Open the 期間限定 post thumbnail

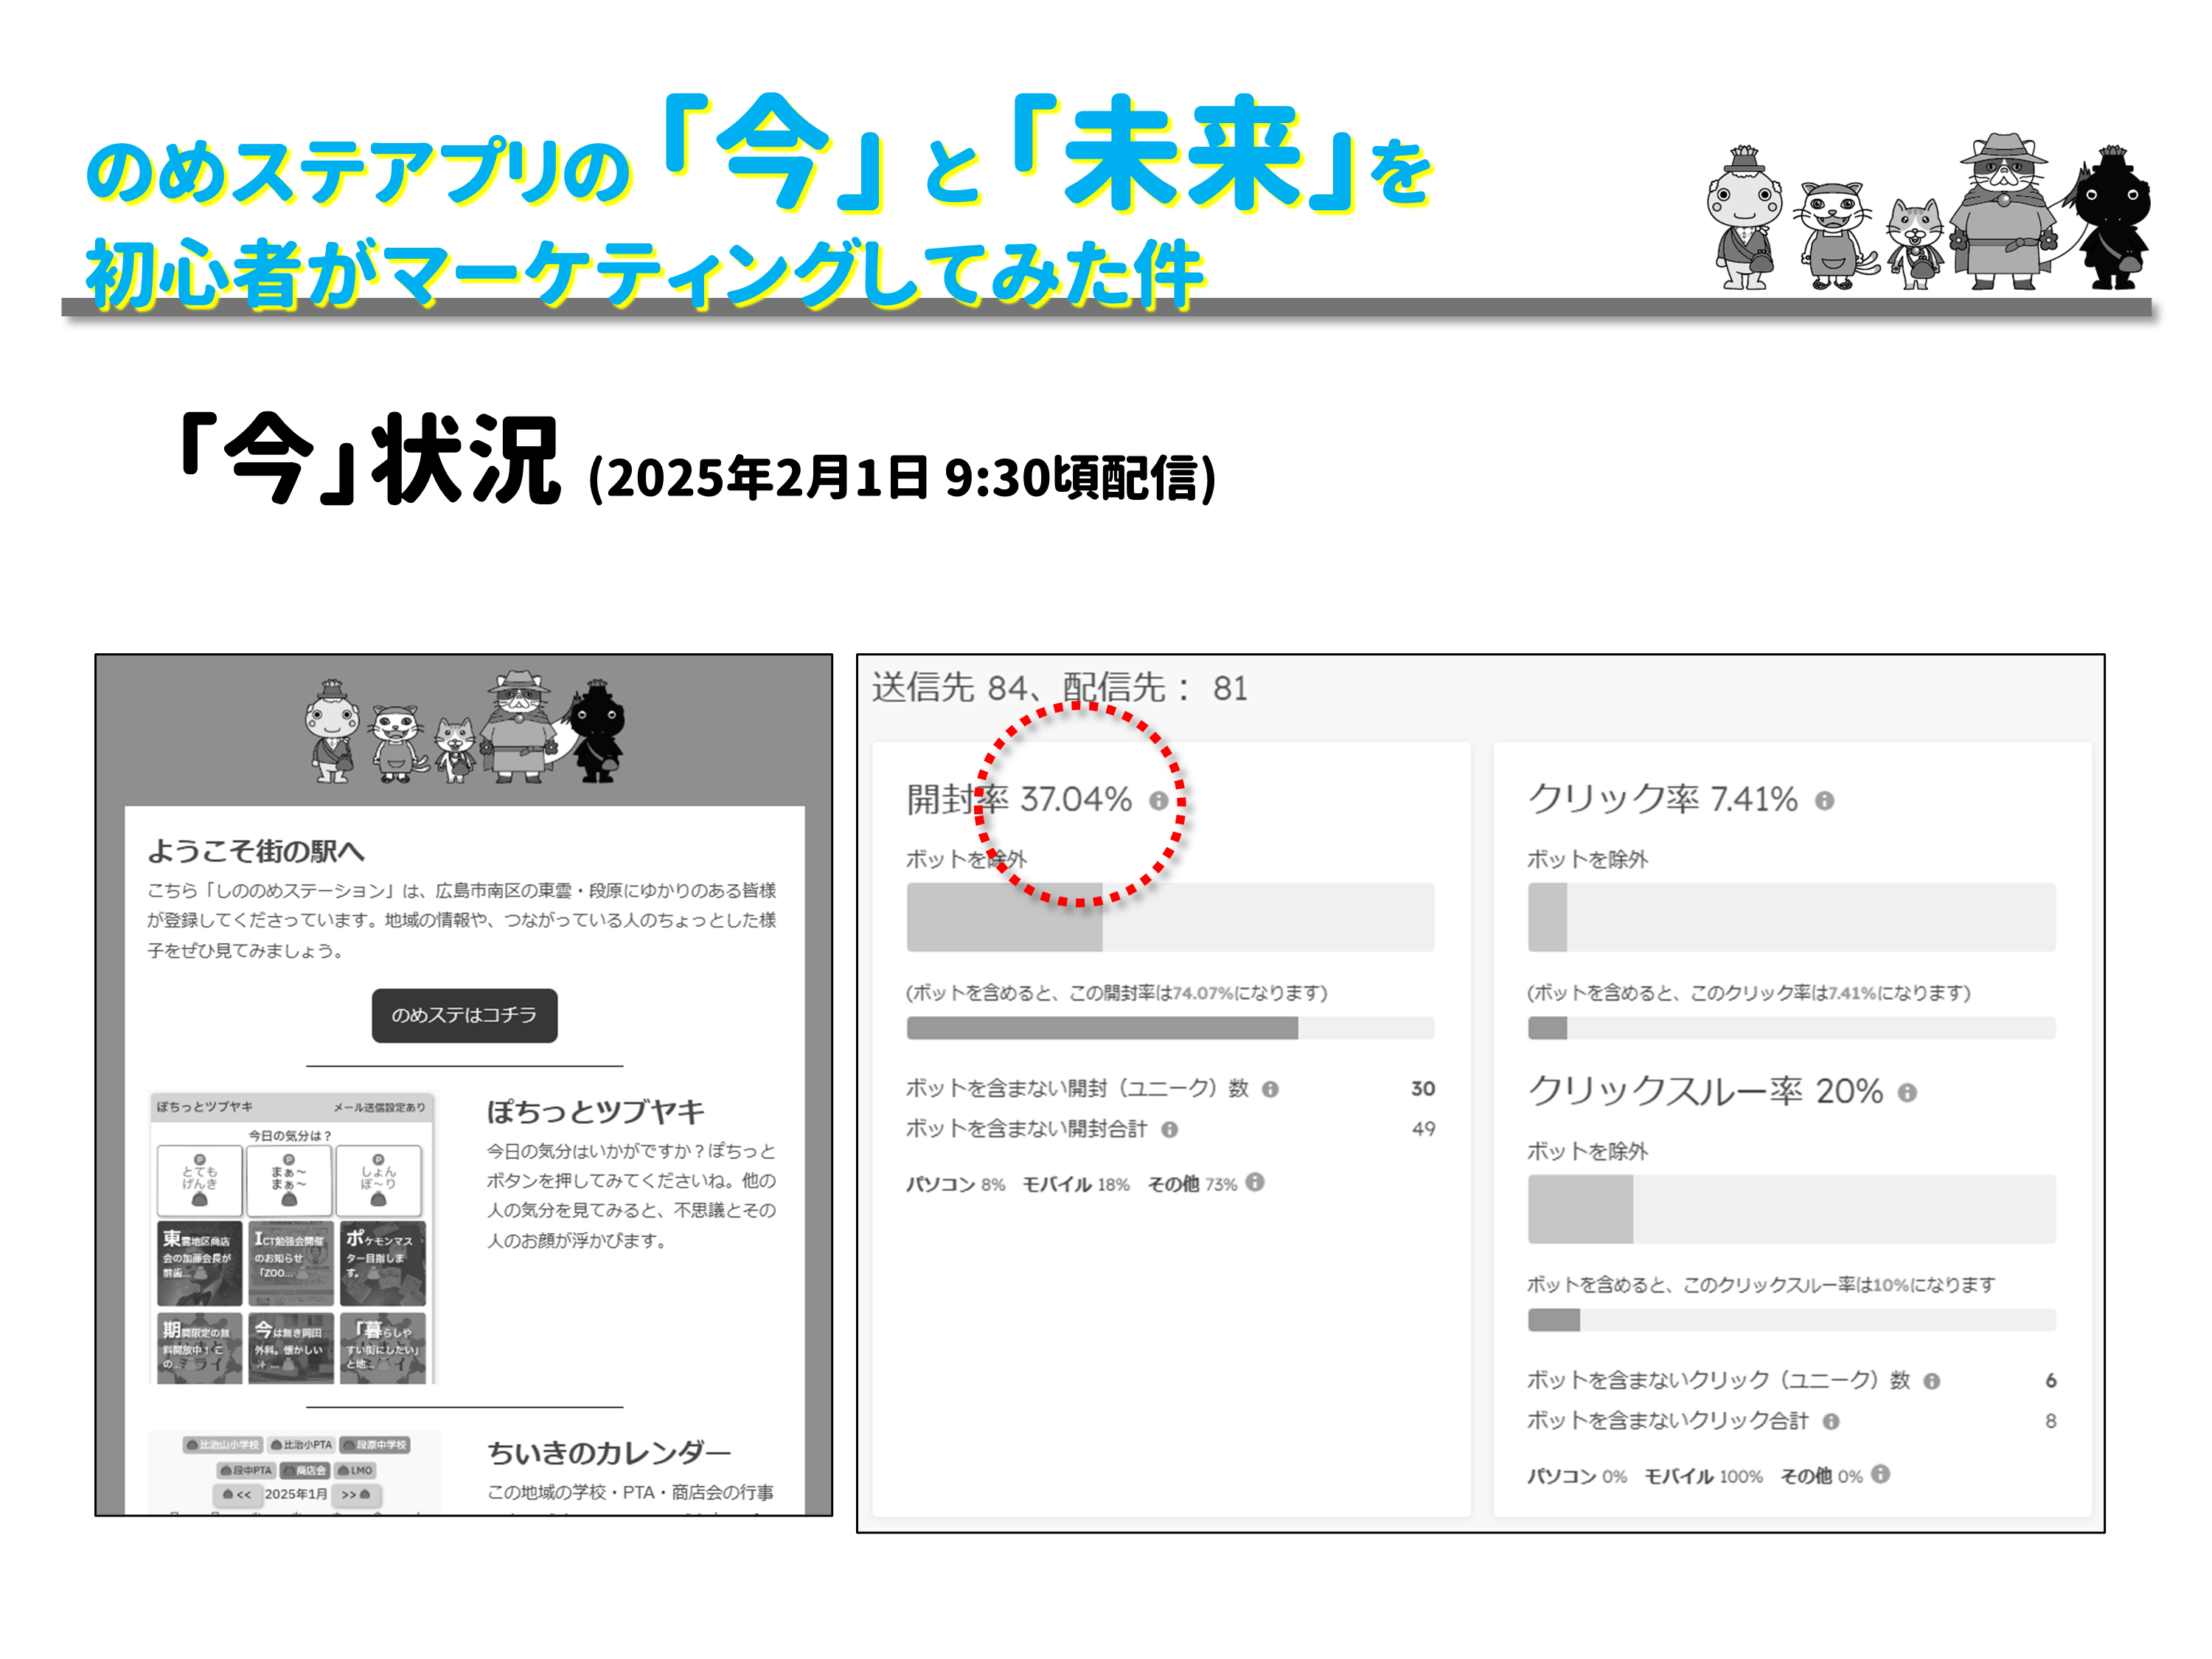199,1348
